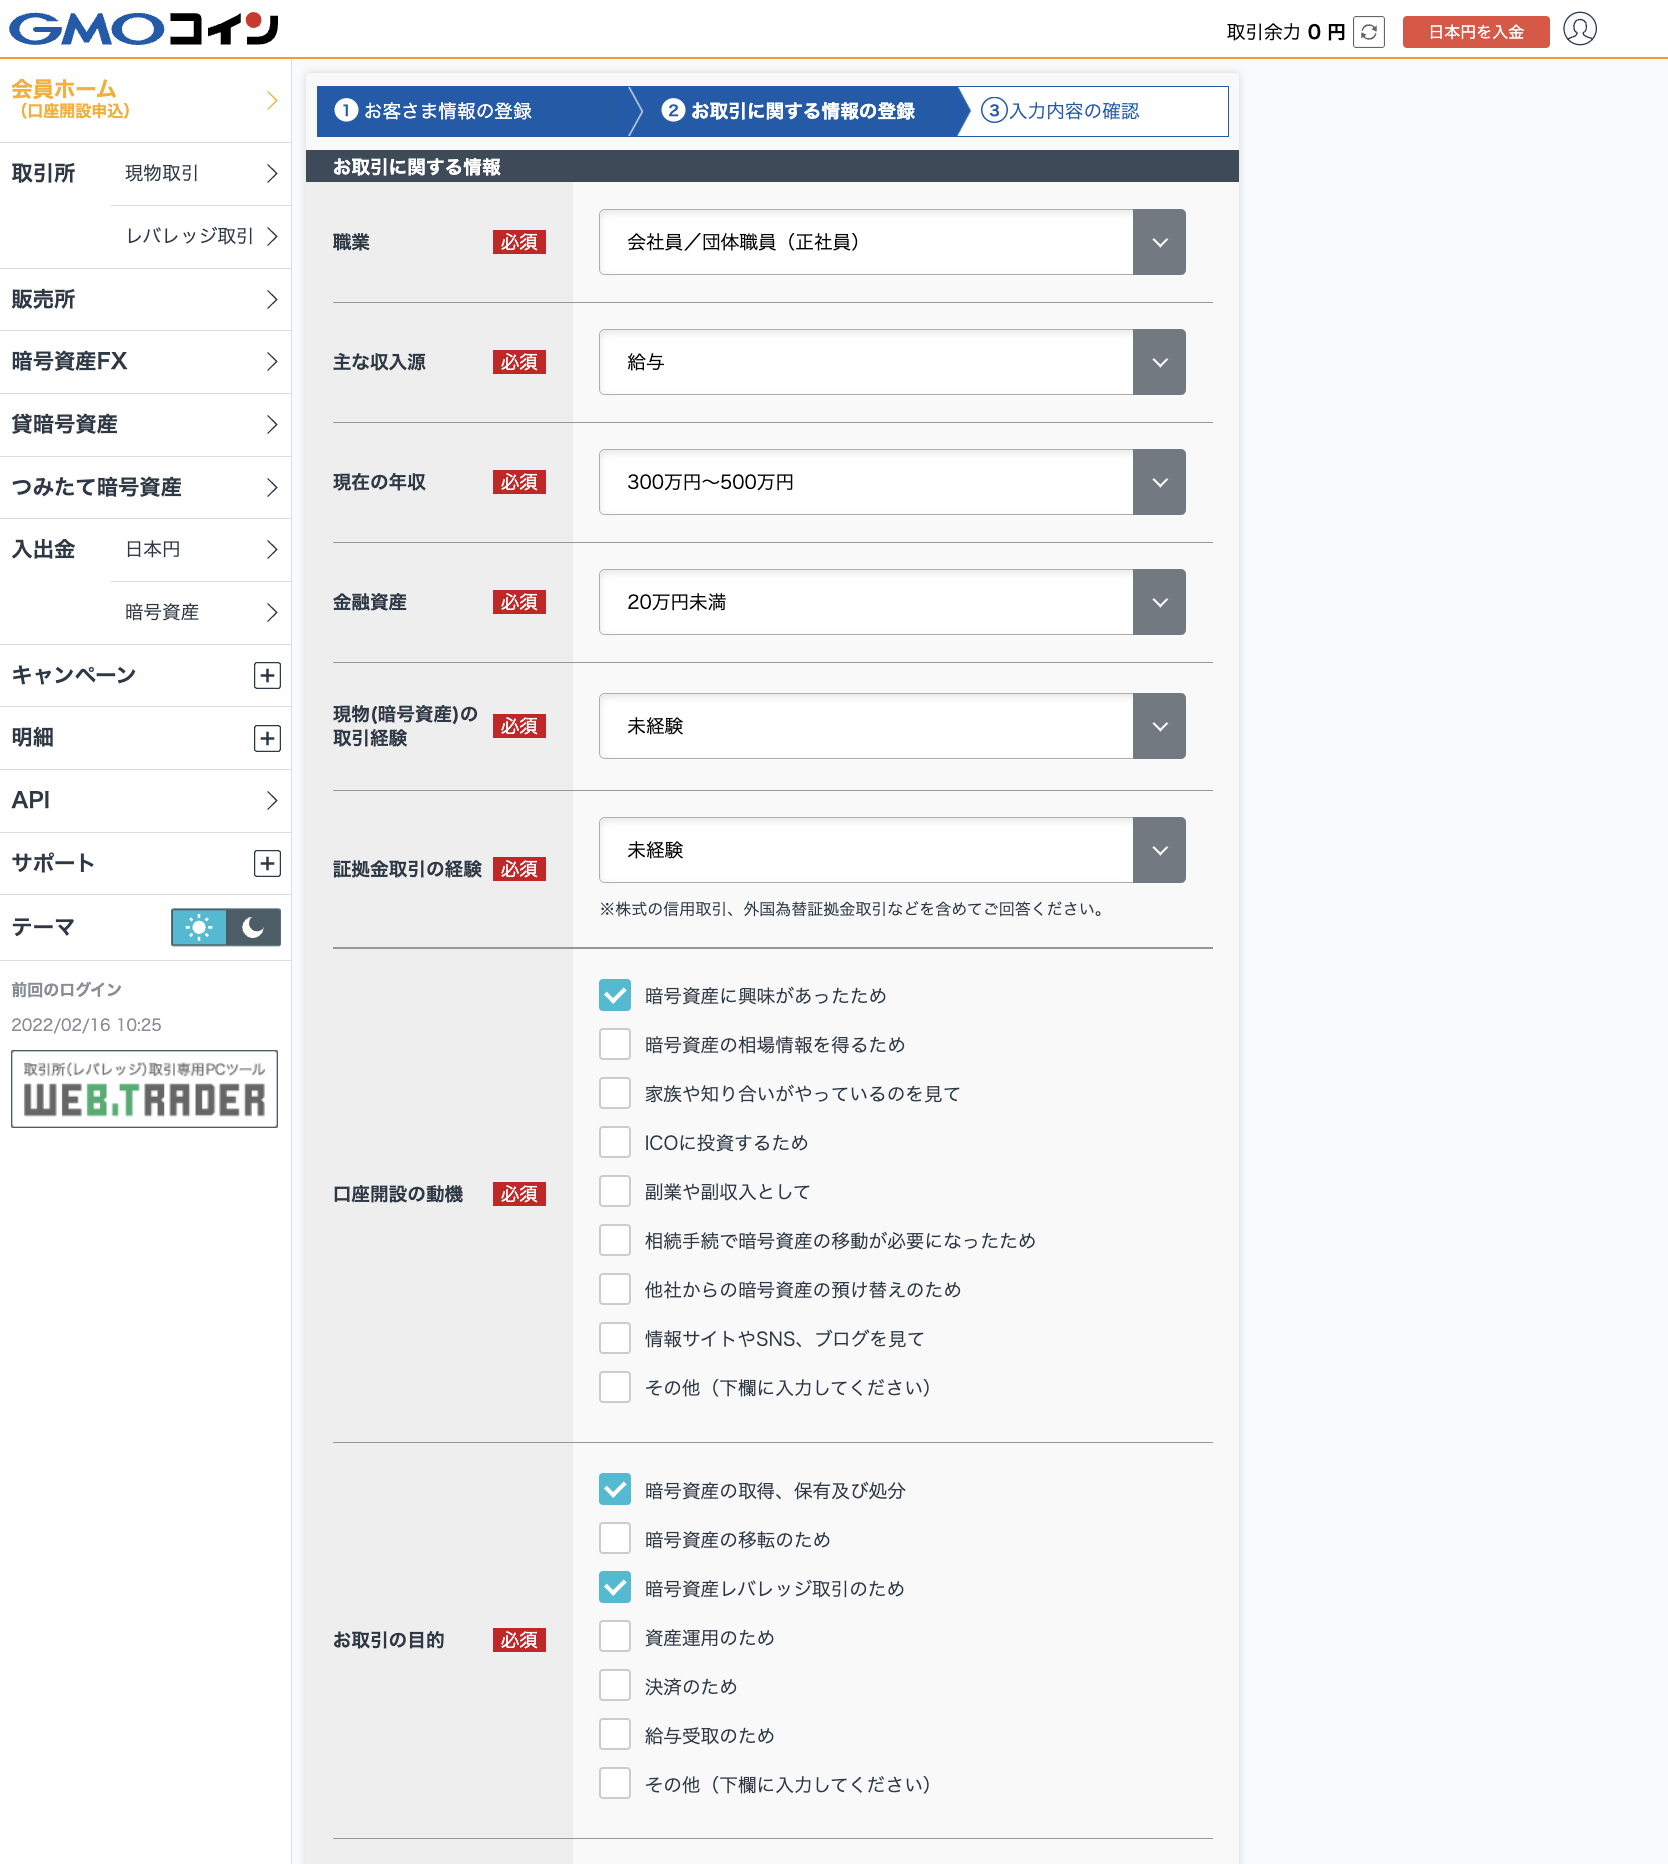Click the 日本円を入金 button
The width and height of the screenshot is (1668, 1864).
pyautogui.click(x=1475, y=32)
